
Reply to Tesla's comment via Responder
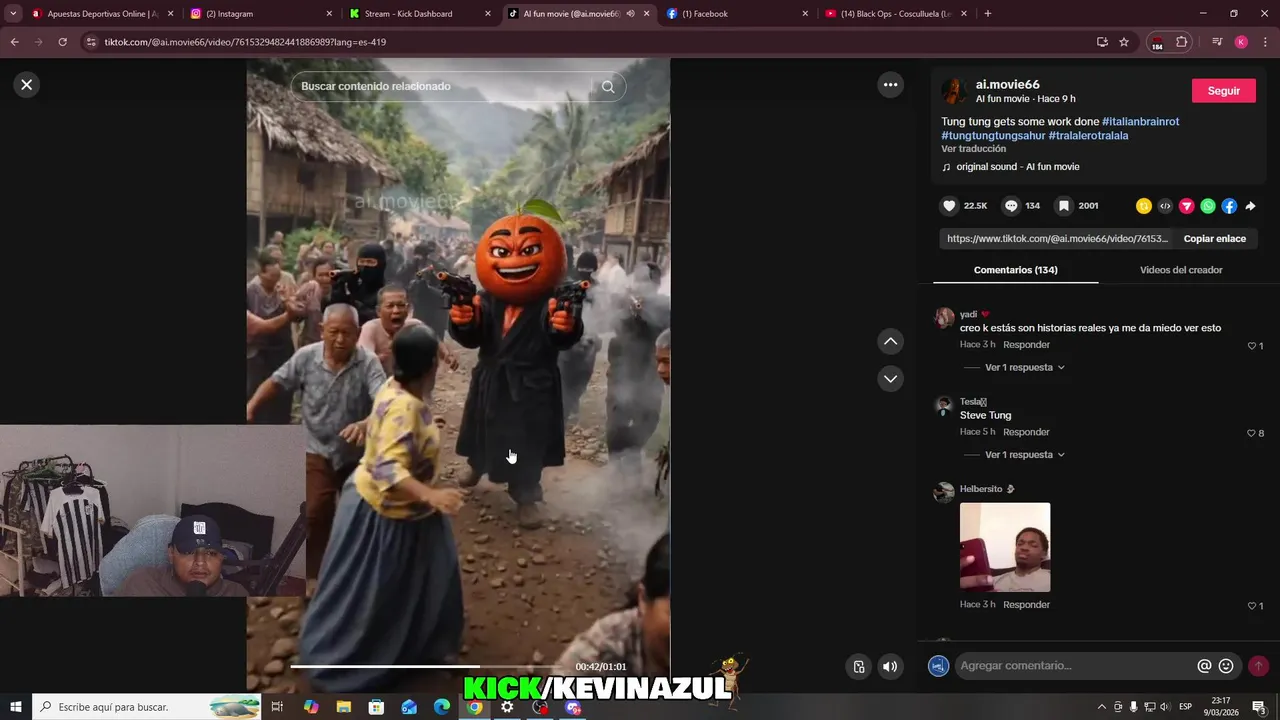tap(1026, 432)
